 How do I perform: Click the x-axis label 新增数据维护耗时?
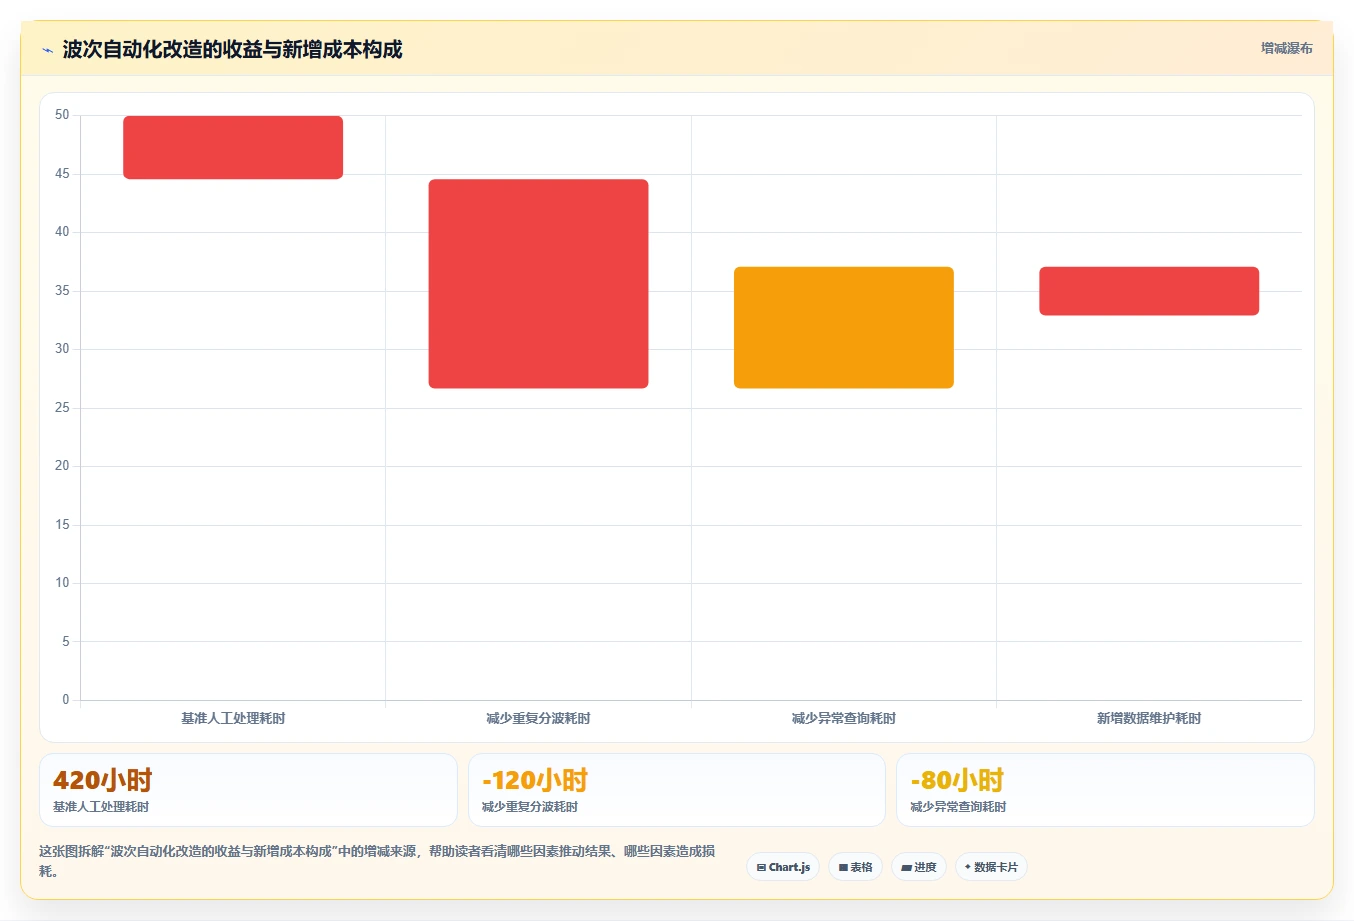click(1149, 718)
